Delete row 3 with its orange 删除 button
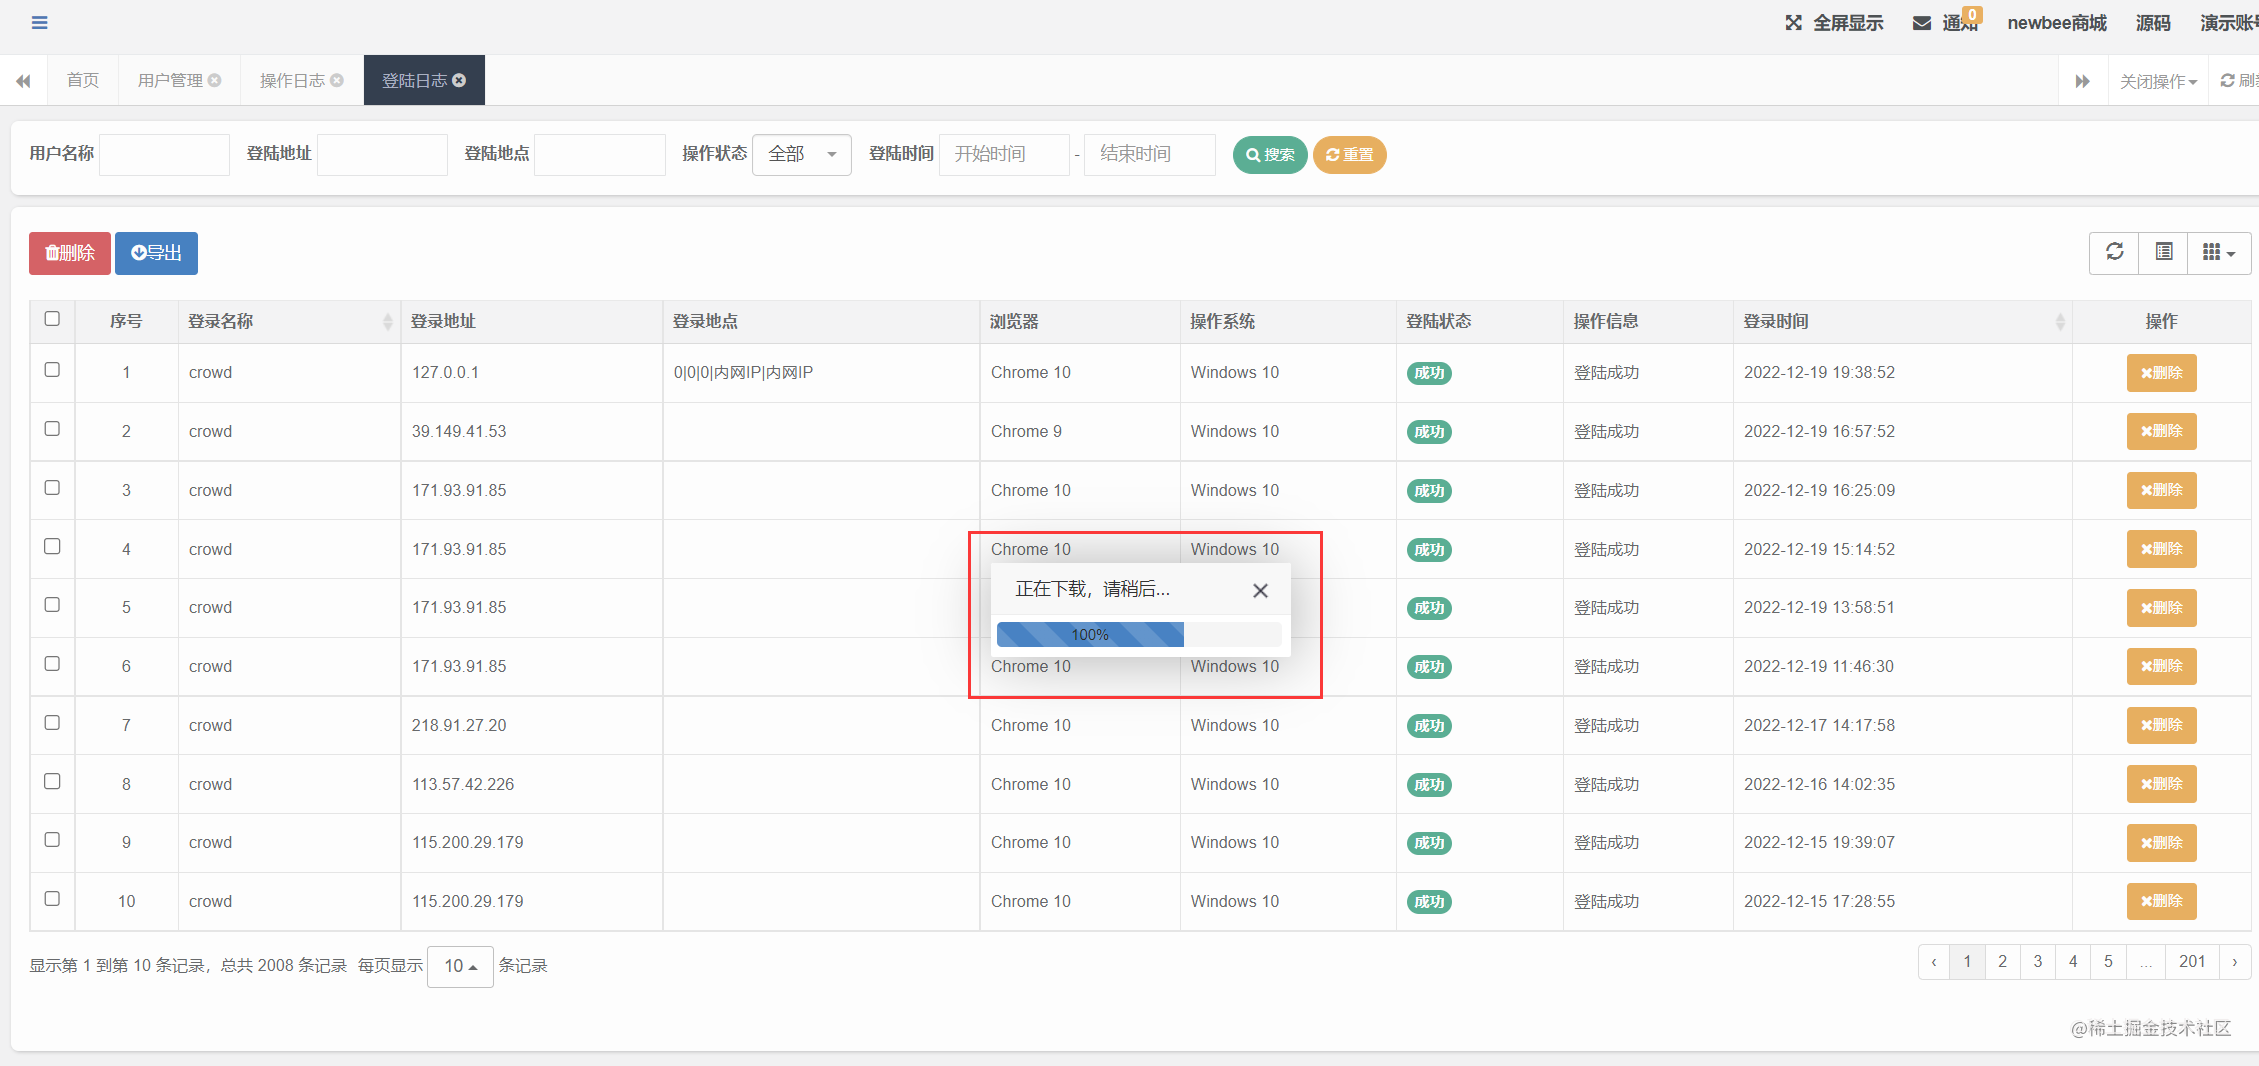The height and width of the screenshot is (1066, 2259). 2161,490
